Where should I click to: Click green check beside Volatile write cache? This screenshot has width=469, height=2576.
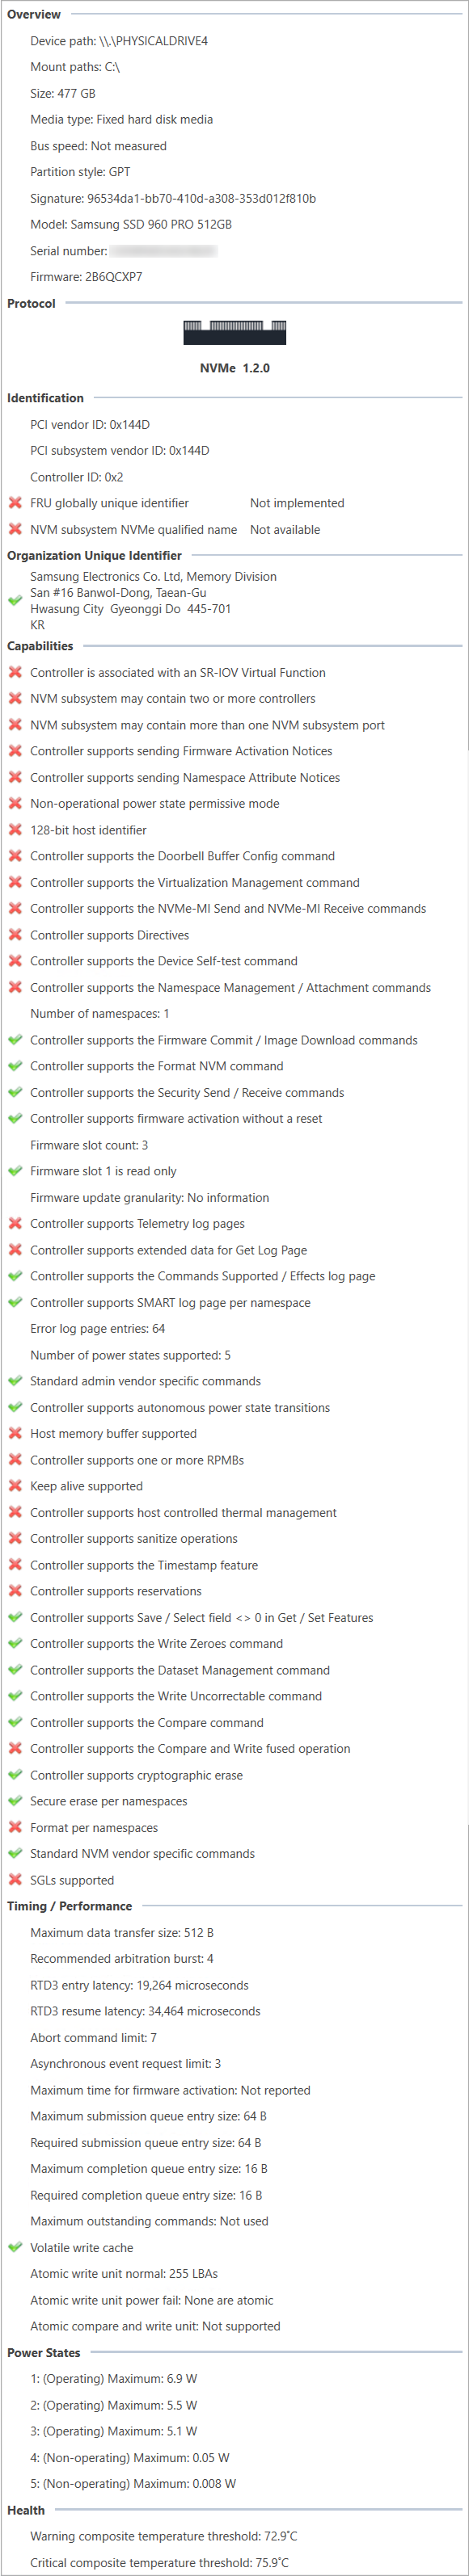(15, 2247)
